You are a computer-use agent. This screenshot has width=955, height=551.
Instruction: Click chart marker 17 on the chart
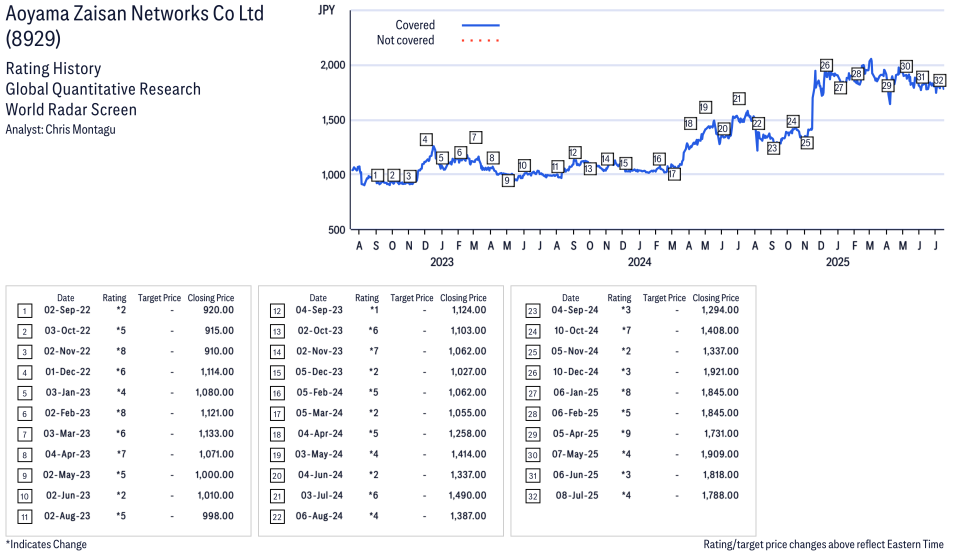click(673, 174)
